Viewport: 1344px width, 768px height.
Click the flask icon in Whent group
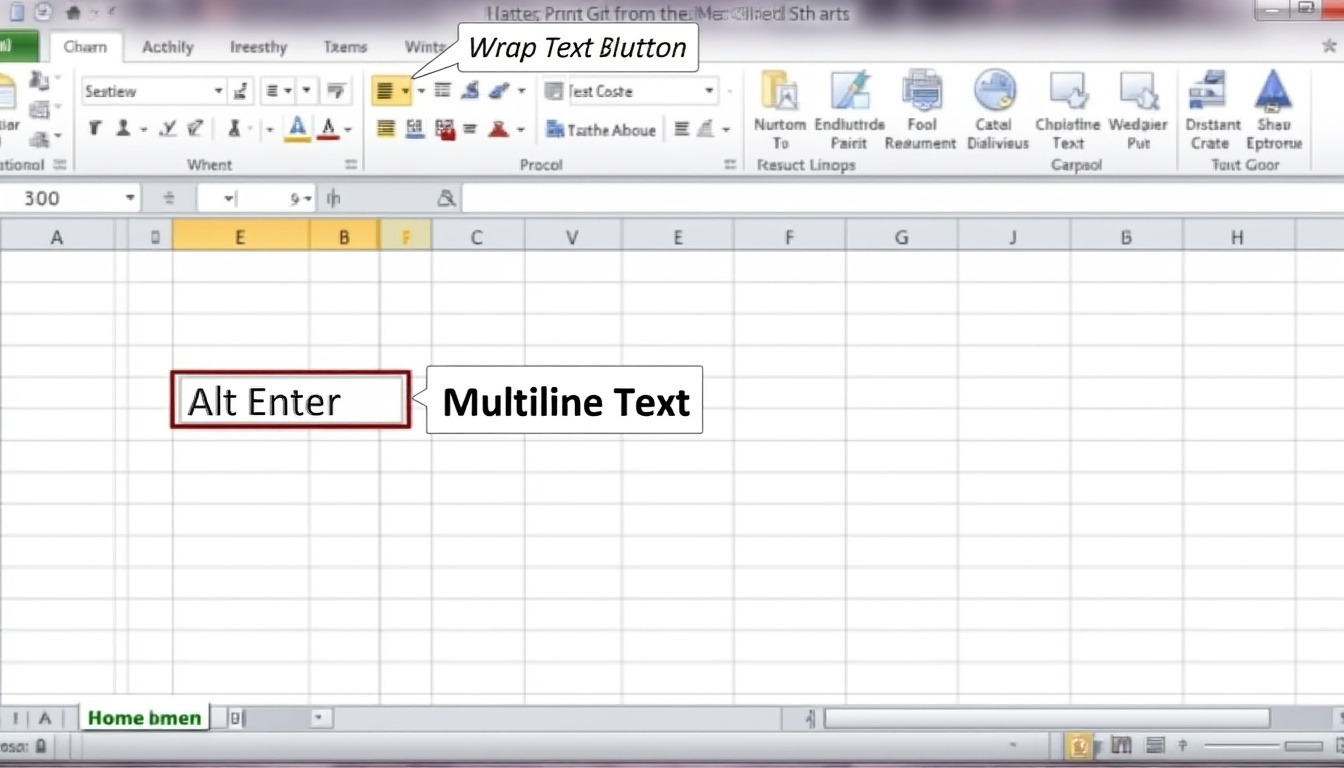click(234, 128)
